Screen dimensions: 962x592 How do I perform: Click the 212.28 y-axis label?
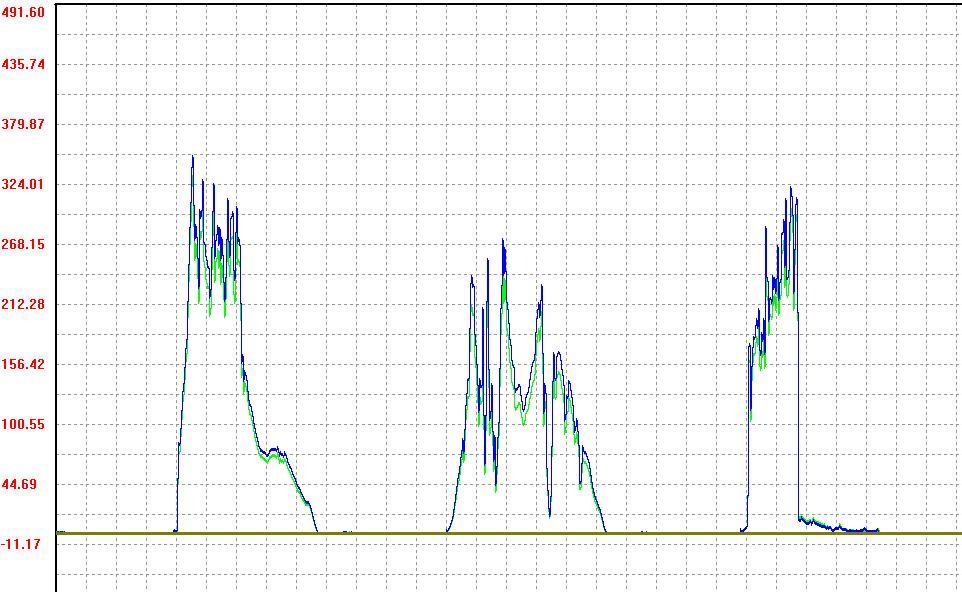click(x=23, y=304)
